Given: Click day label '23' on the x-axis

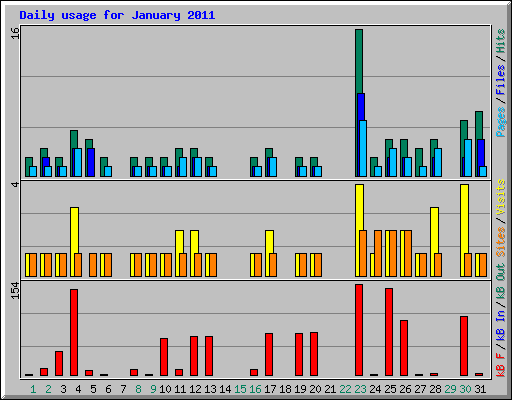Looking at the screenshot, I should tap(360, 389).
